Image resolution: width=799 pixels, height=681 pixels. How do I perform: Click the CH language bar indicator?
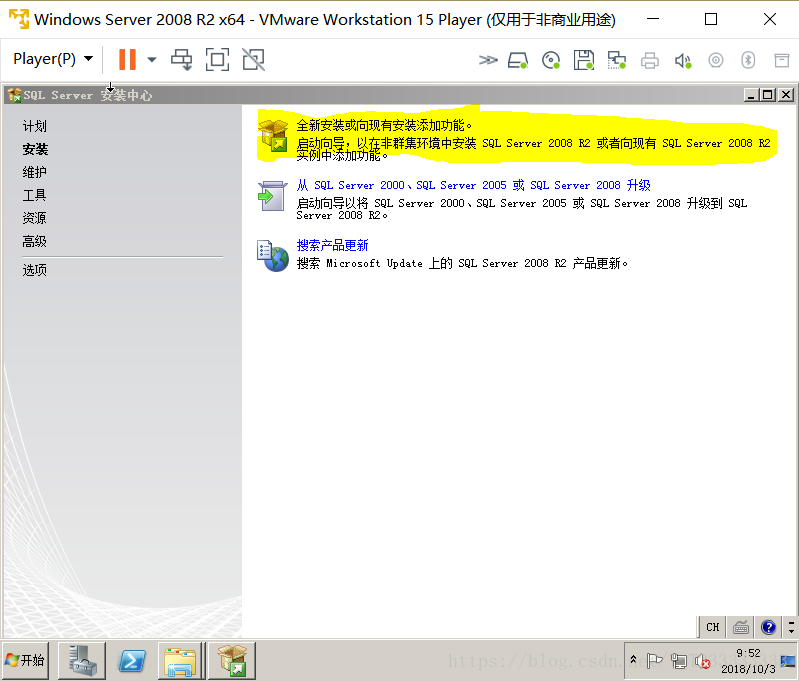[712, 627]
